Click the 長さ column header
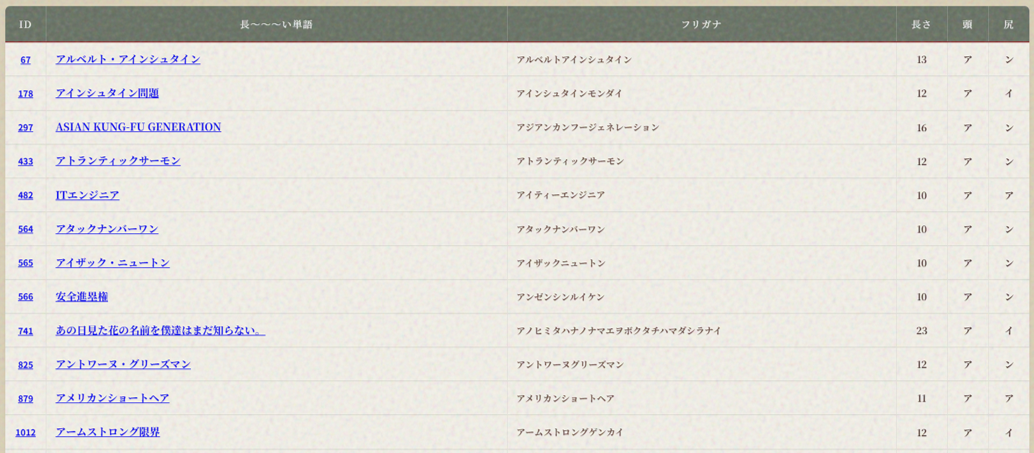This screenshot has width=1034, height=453. 921,24
